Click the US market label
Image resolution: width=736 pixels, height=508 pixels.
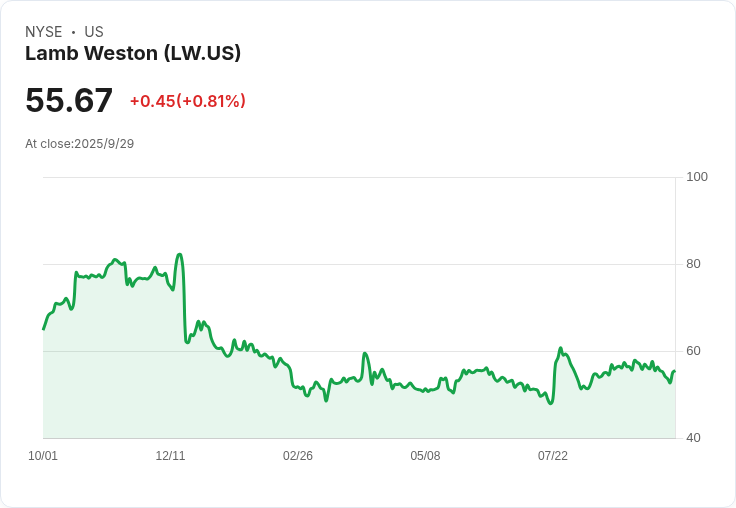[x=94, y=32]
